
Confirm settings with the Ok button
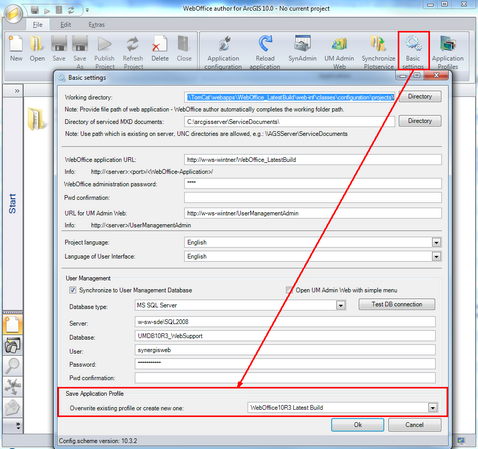358,425
